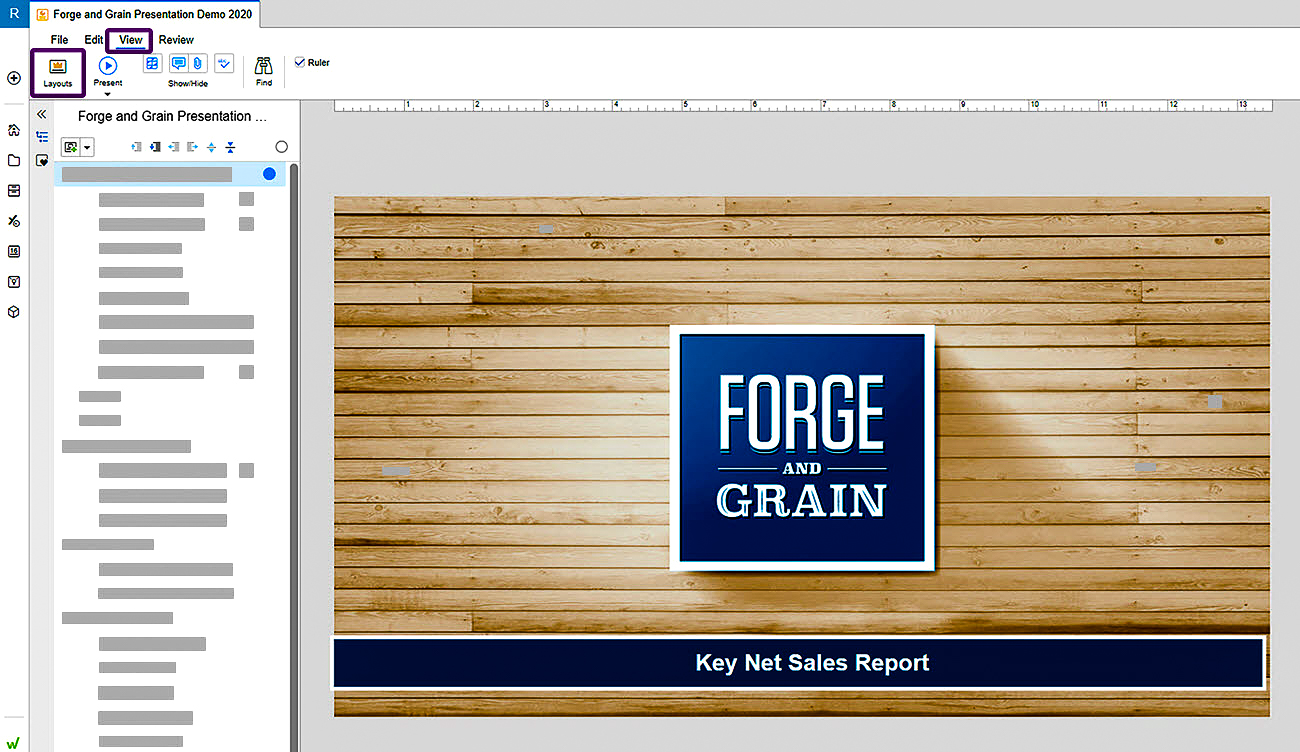Select the calendar icon in the left sidebar
The image size is (1300, 752).
[x=14, y=251]
